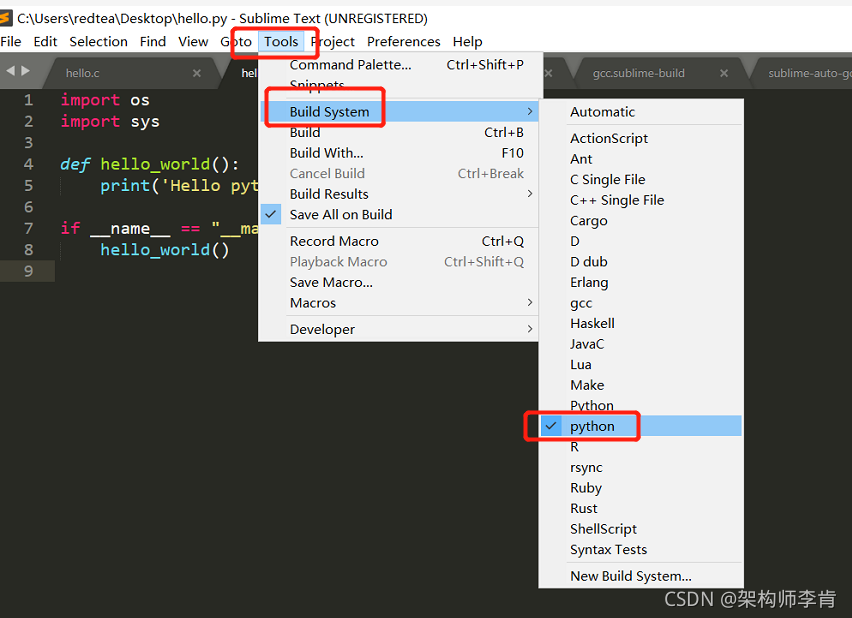Place cursor on 'import os' line

point(105,100)
